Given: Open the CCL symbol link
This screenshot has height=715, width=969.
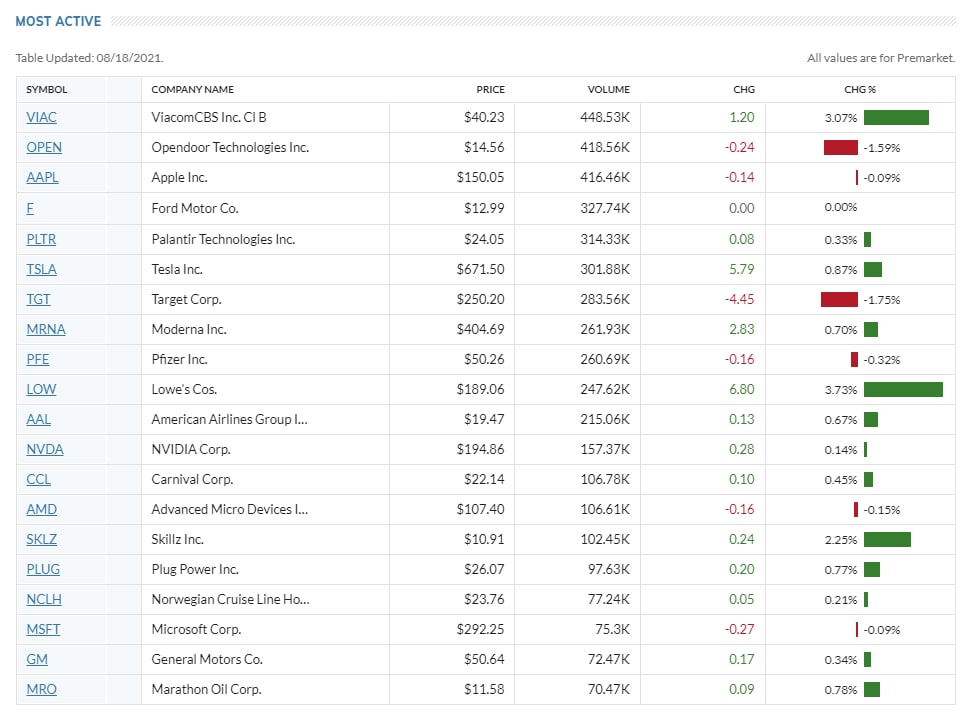Looking at the screenshot, I should pyautogui.click(x=38, y=480).
